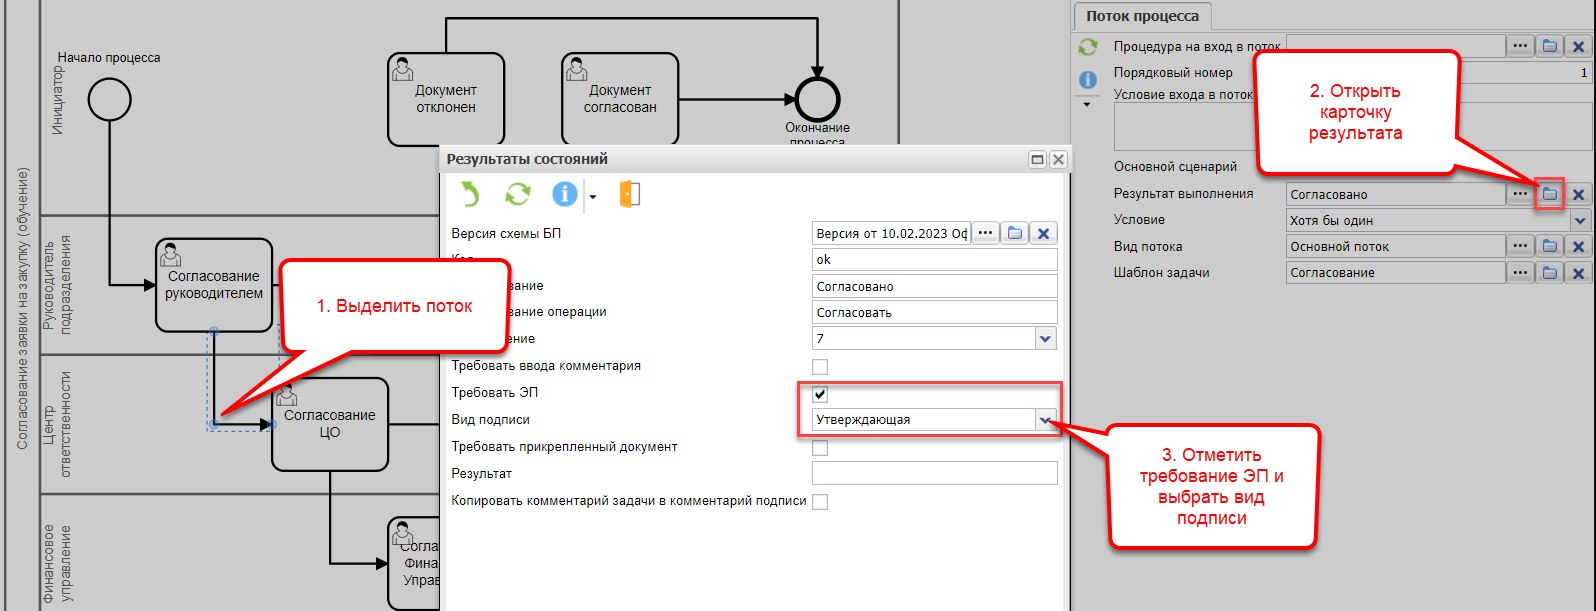Click the green undo arrow in the dialog toolbar
This screenshot has width=1596, height=611.
click(470, 194)
